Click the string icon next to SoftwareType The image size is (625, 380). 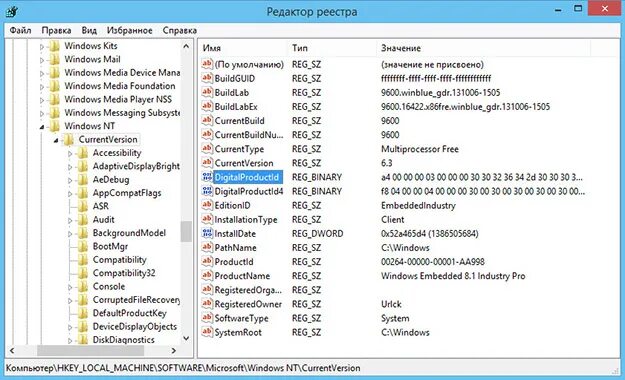[x=207, y=318]
